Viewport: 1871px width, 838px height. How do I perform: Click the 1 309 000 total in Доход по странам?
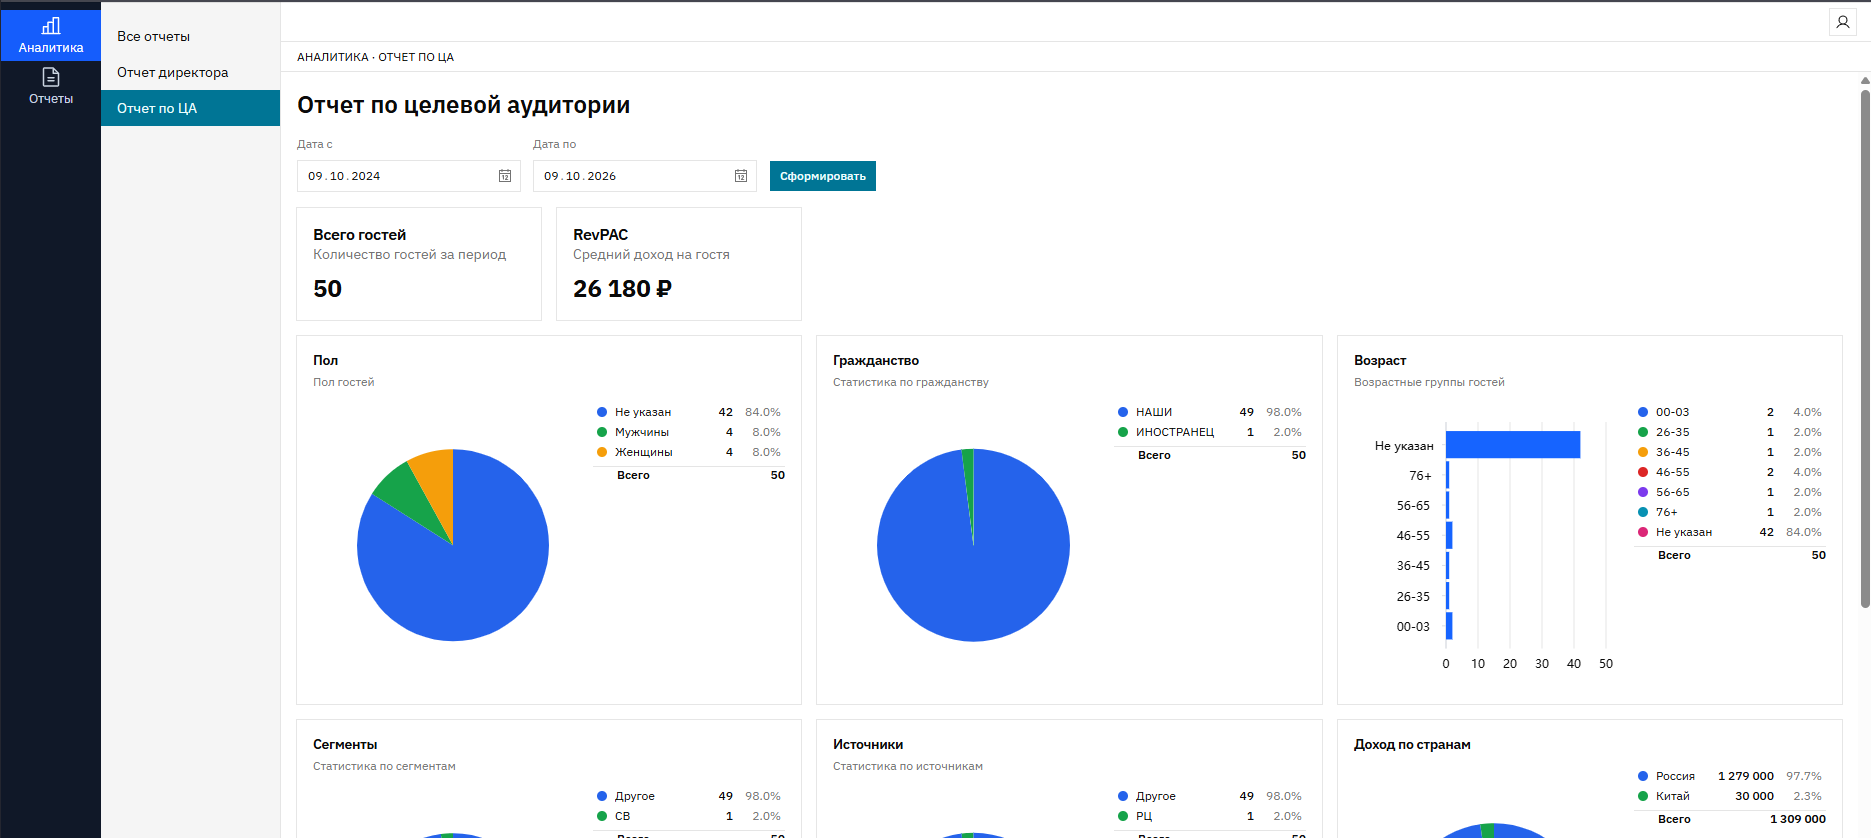tap(1797, 819)
